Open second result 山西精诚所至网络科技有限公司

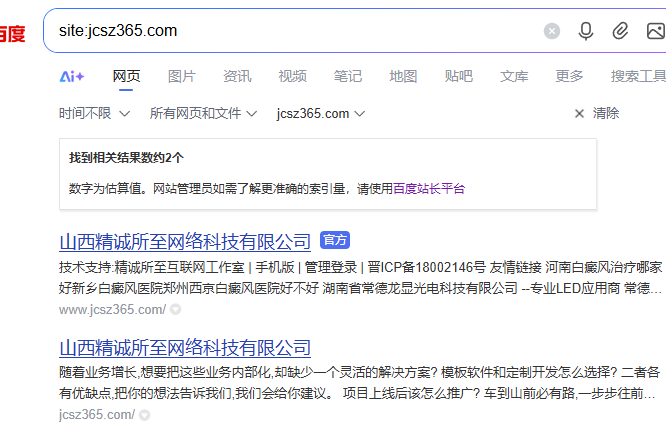coord(185,348)
